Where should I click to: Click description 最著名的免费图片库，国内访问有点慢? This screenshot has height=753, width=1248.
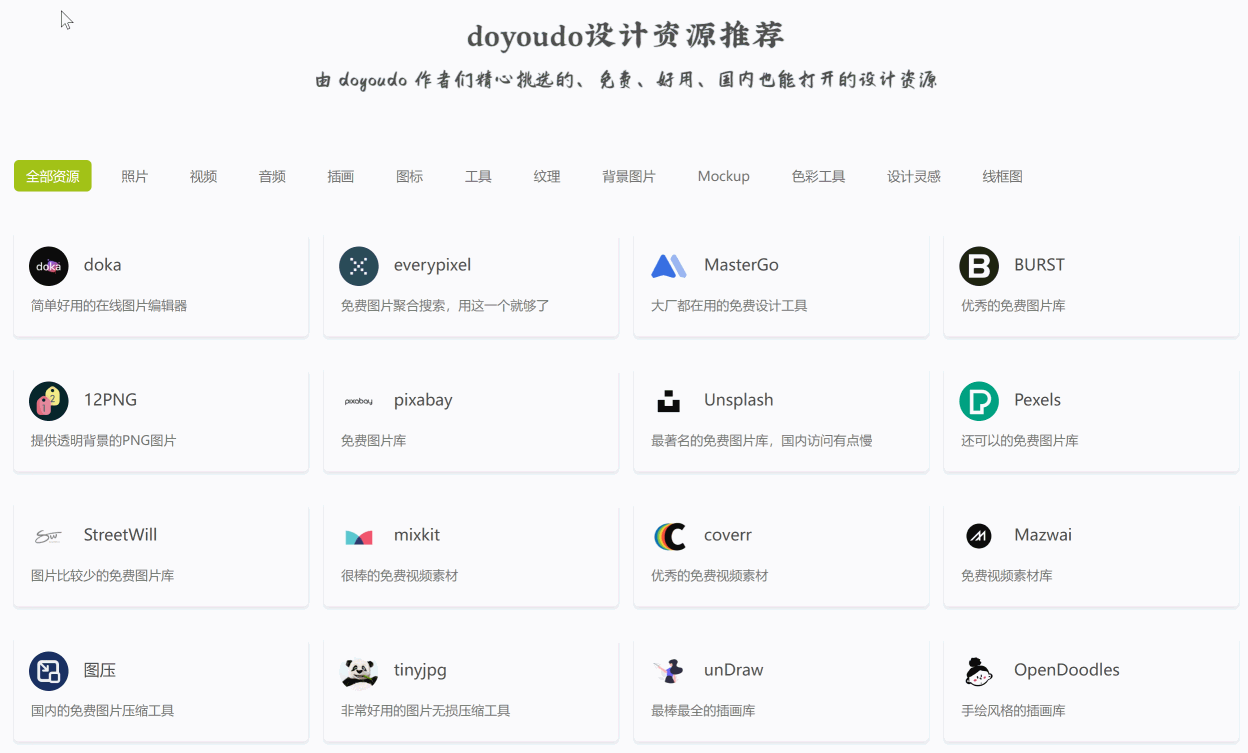[762, 441]
